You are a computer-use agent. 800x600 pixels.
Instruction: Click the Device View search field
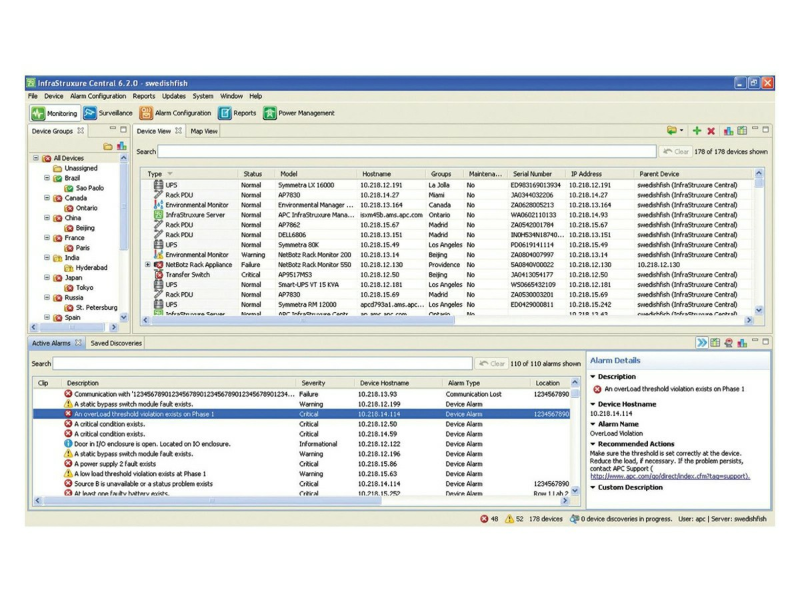point(407,152)
